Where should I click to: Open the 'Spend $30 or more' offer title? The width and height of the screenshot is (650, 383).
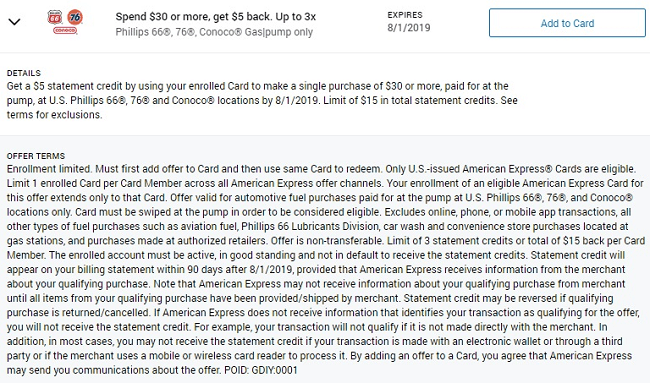(216, 17)
